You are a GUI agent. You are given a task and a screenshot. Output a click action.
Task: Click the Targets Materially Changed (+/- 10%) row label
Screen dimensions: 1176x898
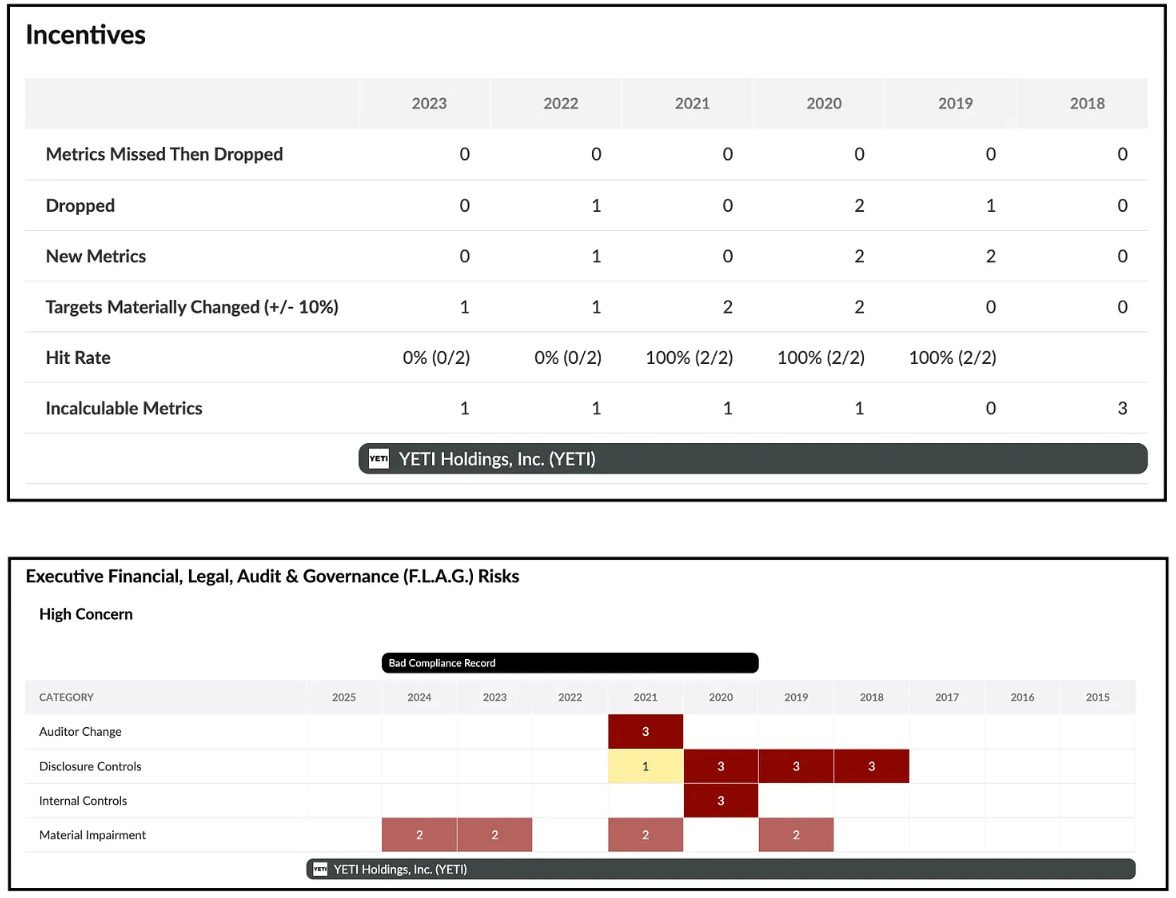tap(192, 307)
